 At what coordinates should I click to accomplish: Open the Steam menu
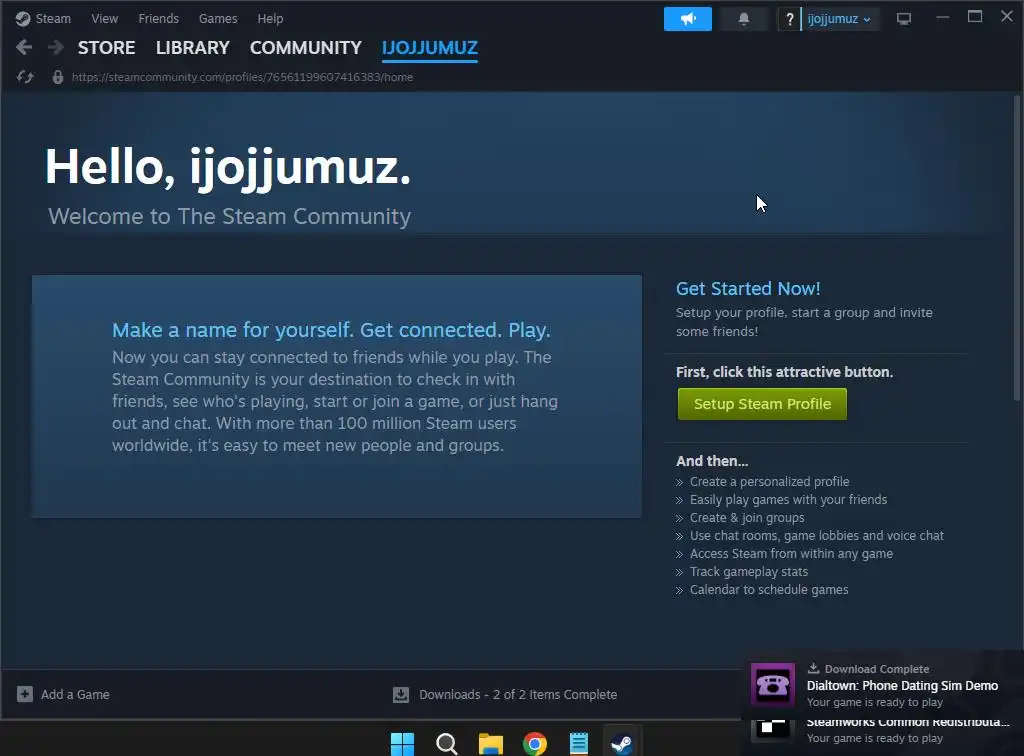(x=53, y=18)
